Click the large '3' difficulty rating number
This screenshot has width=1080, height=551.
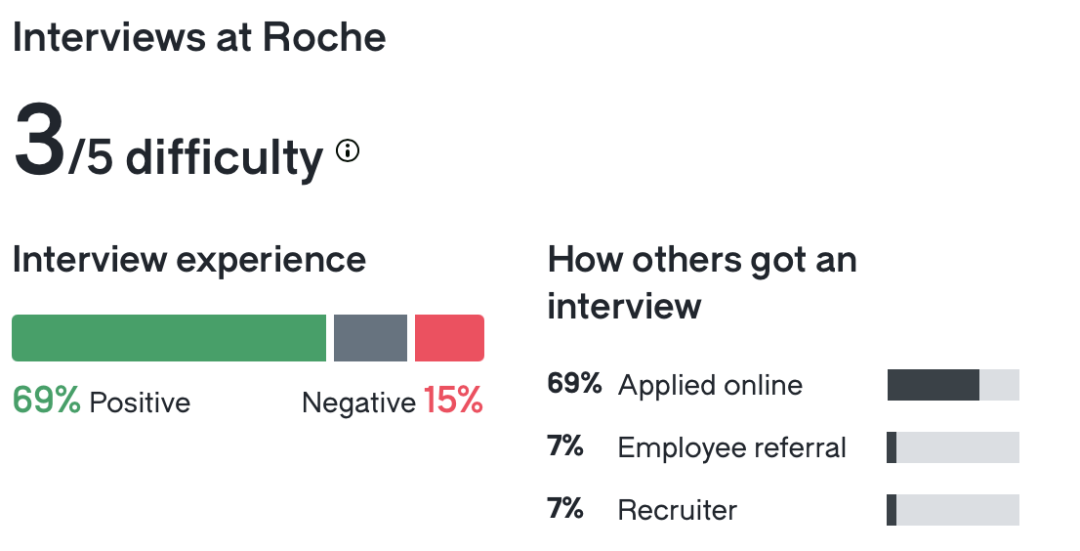tap(38, 141)
